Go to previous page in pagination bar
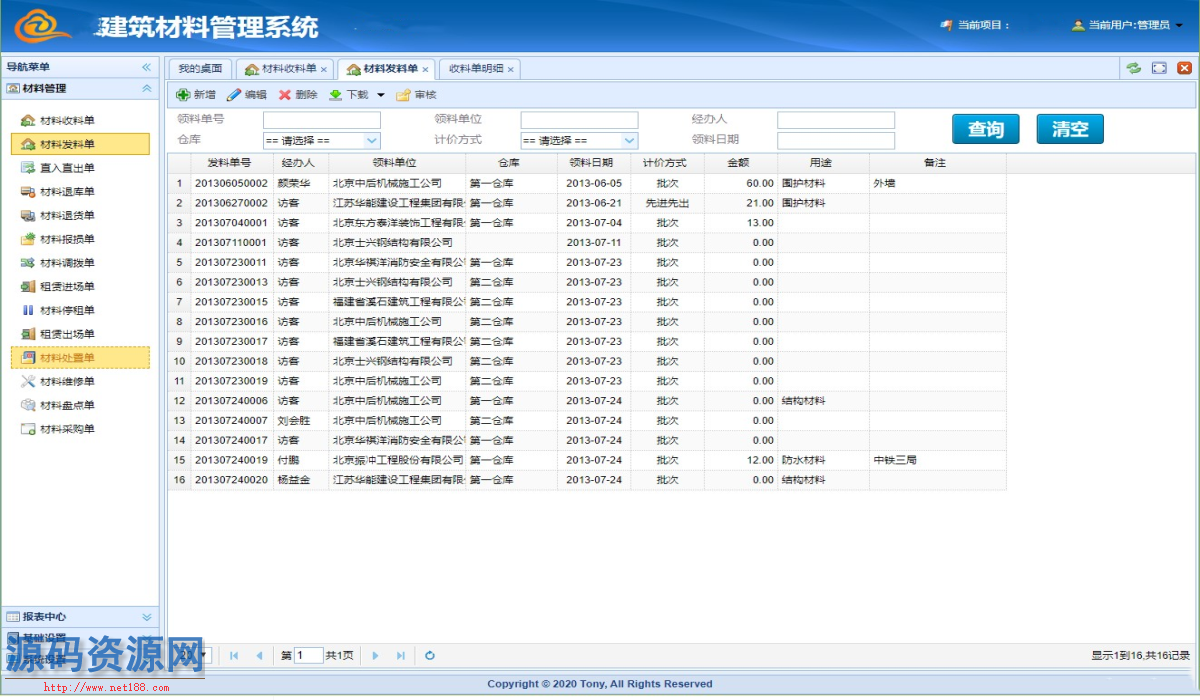 [259, 656]
